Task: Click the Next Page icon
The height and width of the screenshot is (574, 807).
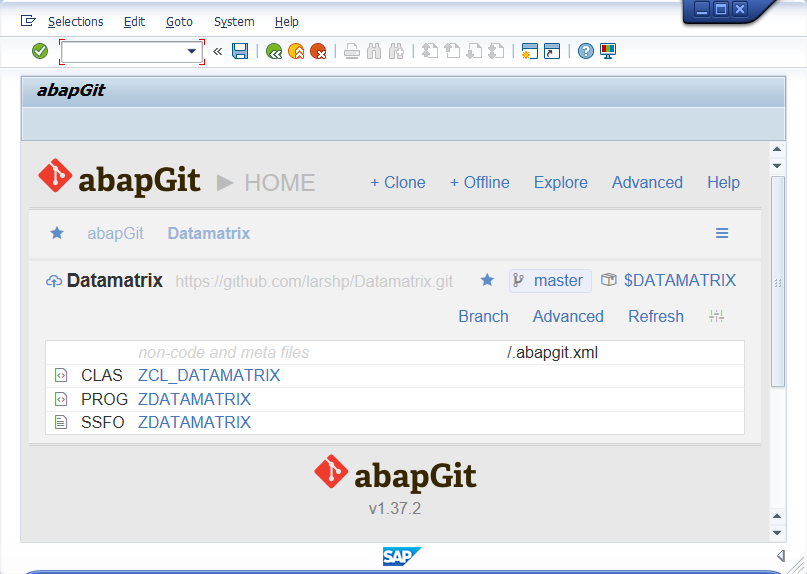Action: coord(474,51)
